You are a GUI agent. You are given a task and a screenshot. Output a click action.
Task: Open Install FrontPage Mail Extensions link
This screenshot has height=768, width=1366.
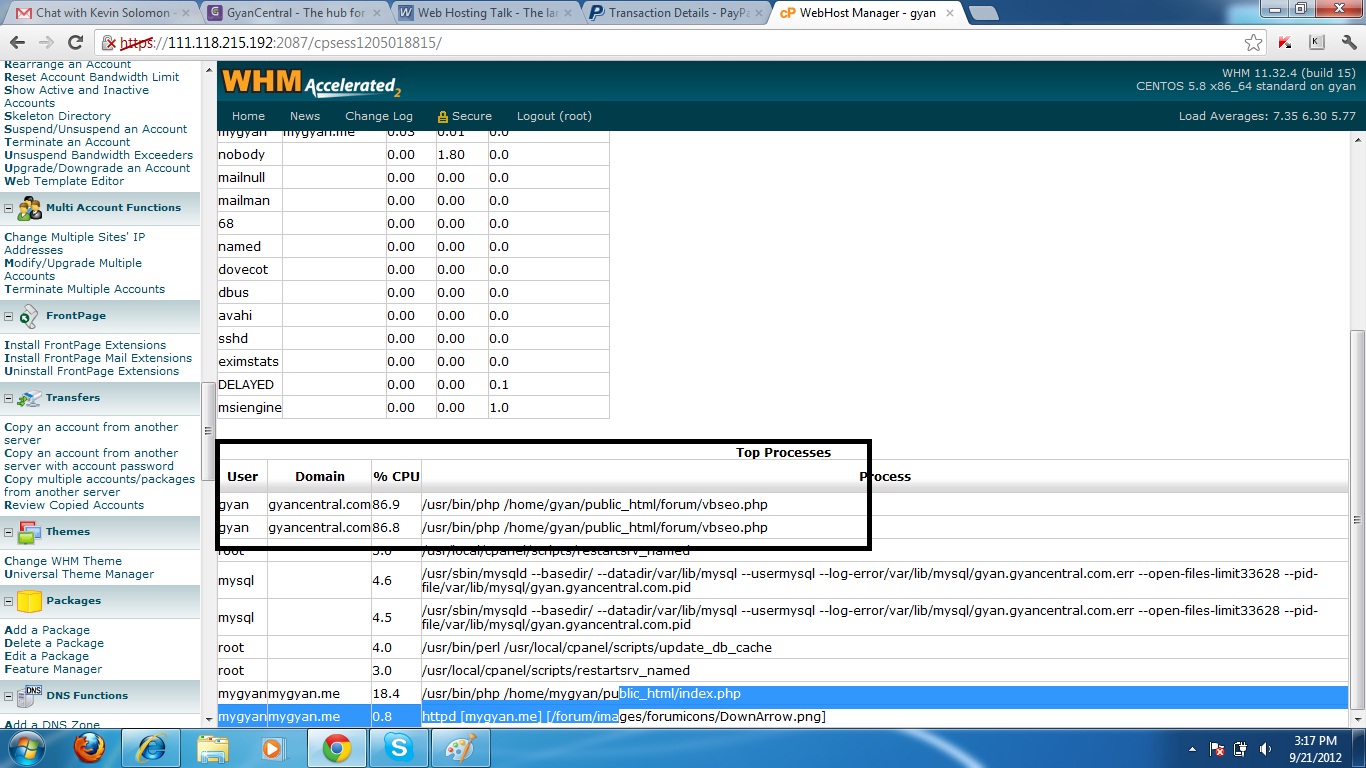point(98,358)
